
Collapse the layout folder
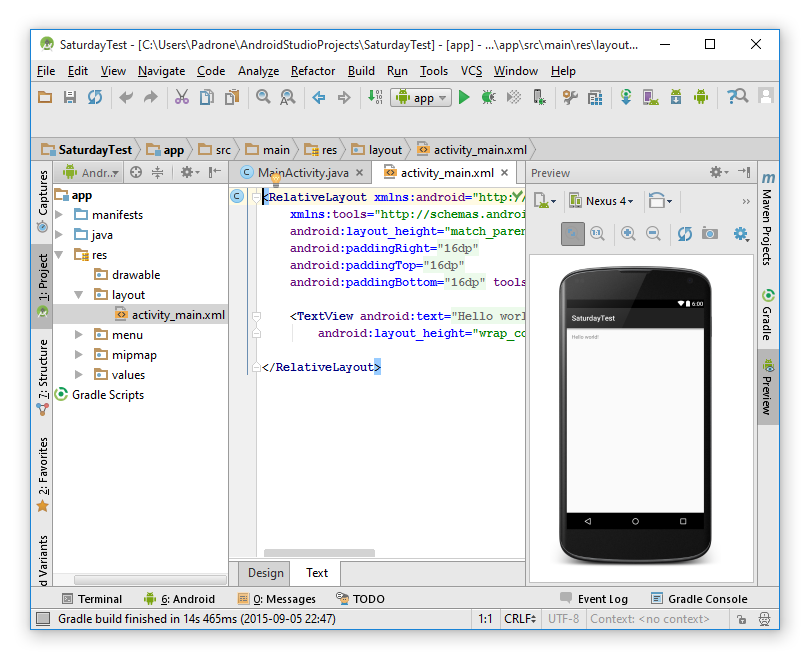pyautogui.click(x=79, y=295)
